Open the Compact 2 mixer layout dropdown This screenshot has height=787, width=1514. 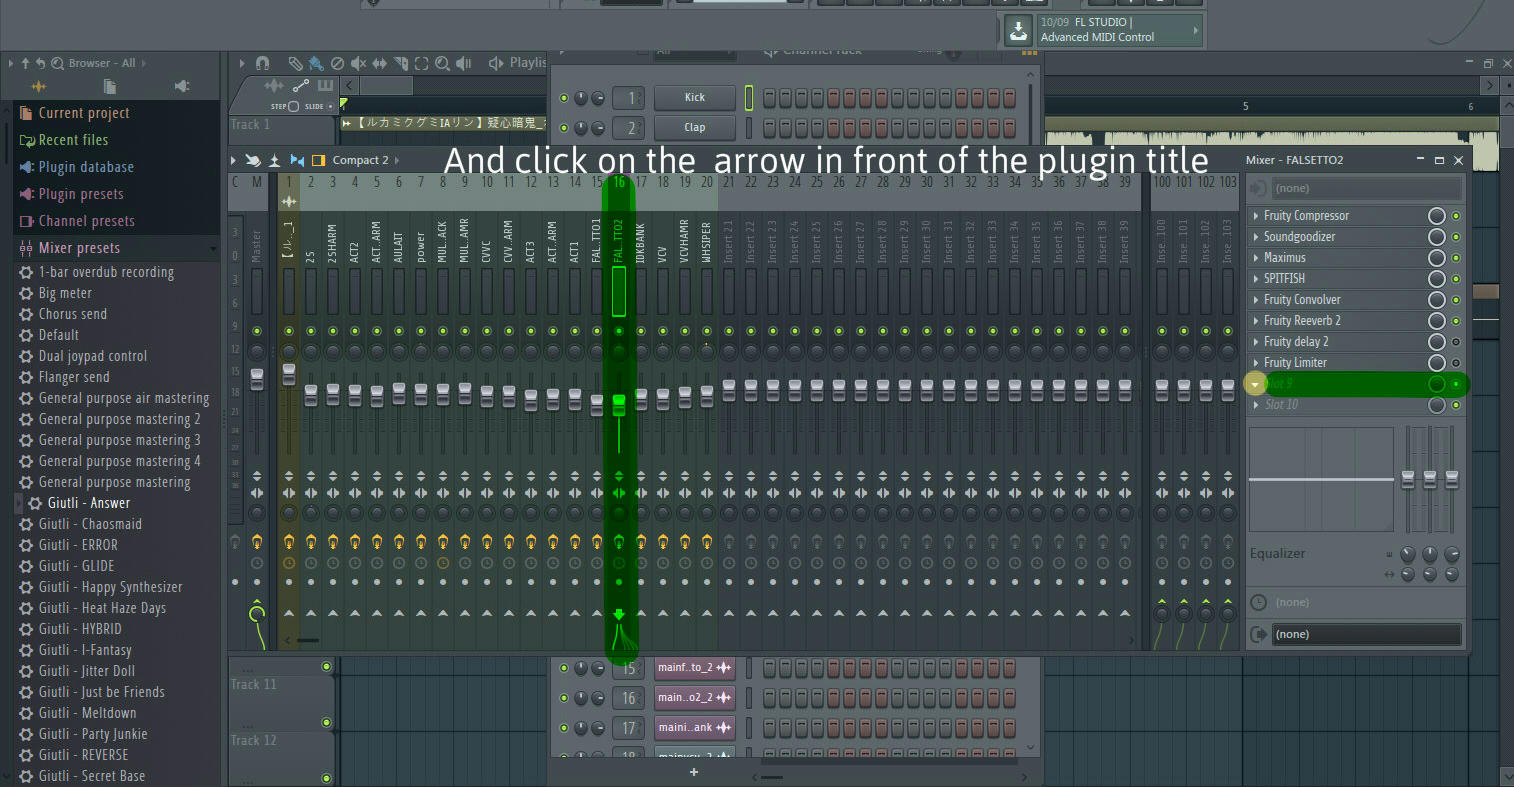tap(365, 160)
